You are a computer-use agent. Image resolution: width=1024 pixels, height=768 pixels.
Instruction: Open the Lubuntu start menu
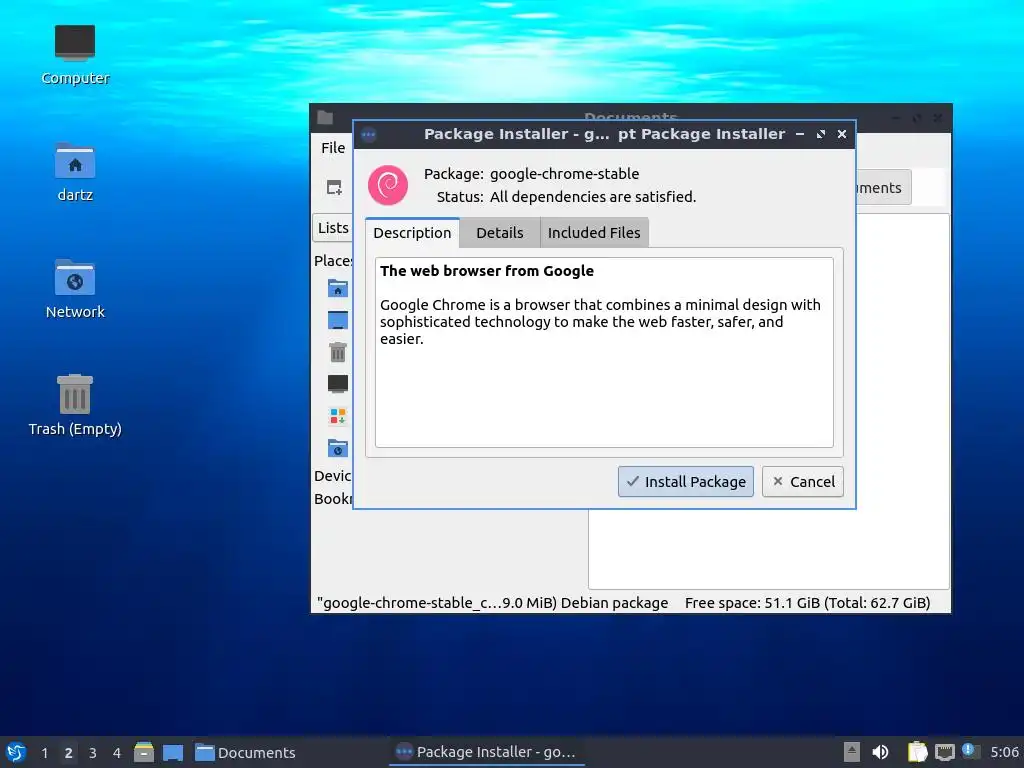pyautogui.click(x=16, y=752)
